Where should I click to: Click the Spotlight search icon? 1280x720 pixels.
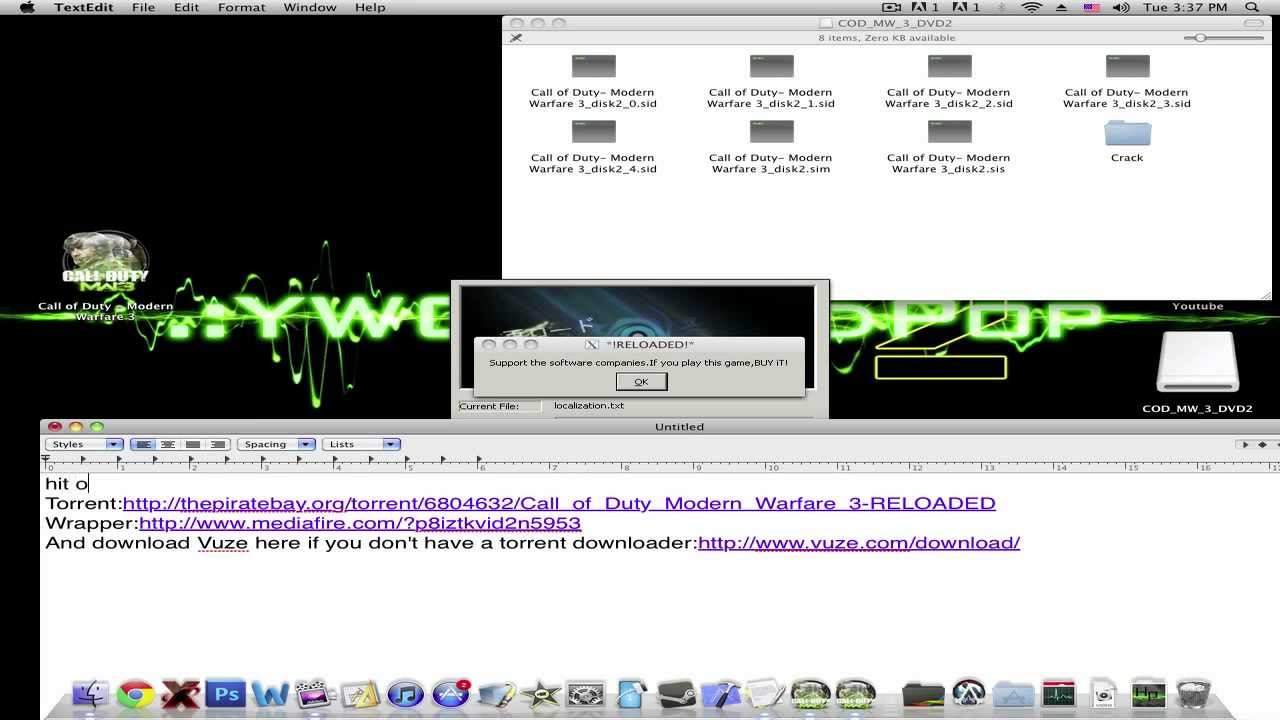tap(1252, 7)
